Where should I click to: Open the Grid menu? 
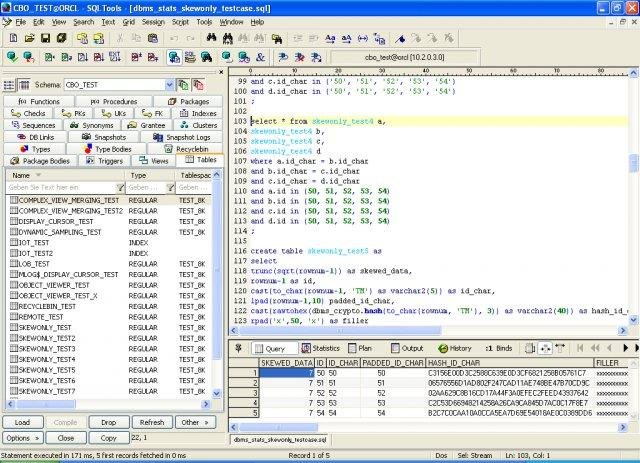pos(127,21)
